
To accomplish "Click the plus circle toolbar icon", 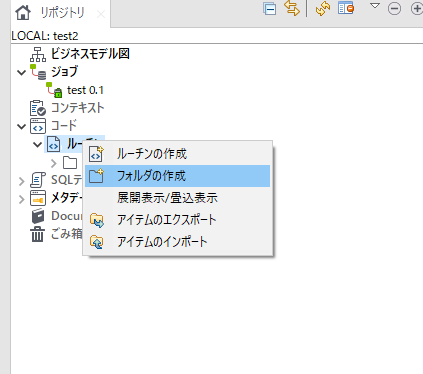I will point(417,9).
